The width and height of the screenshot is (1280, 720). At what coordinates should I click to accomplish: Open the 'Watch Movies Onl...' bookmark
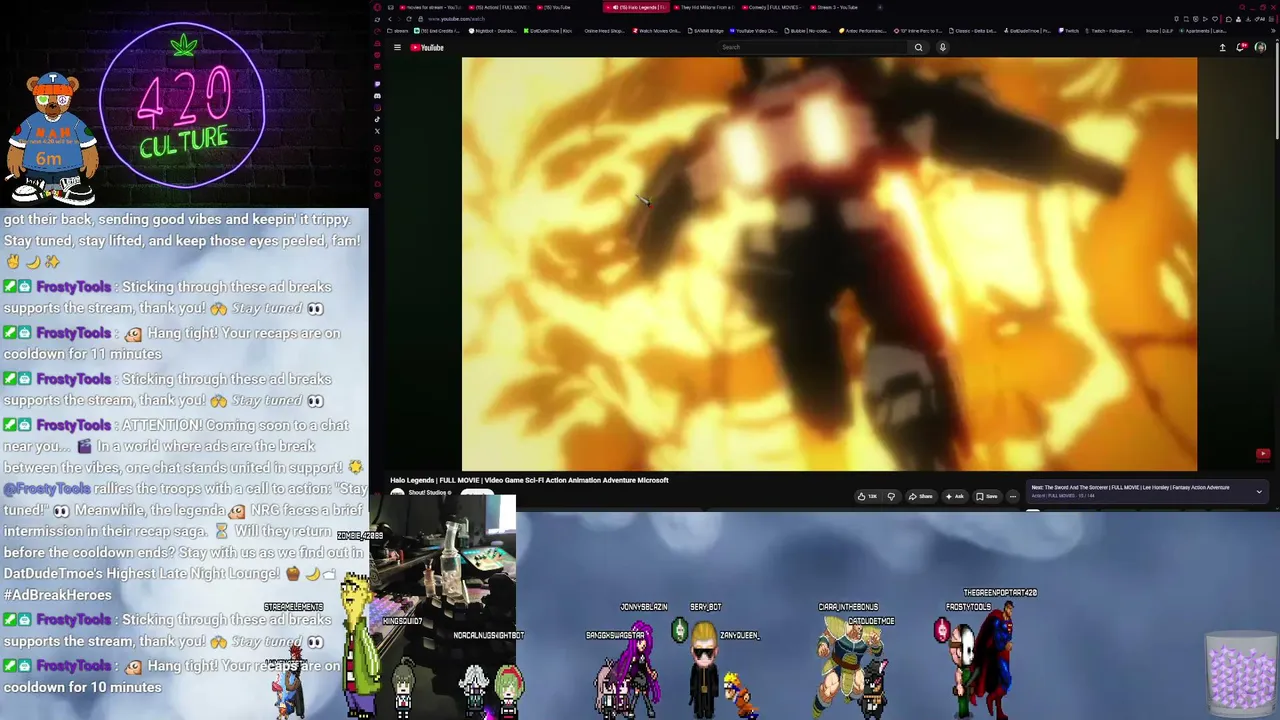coord(656,31)
